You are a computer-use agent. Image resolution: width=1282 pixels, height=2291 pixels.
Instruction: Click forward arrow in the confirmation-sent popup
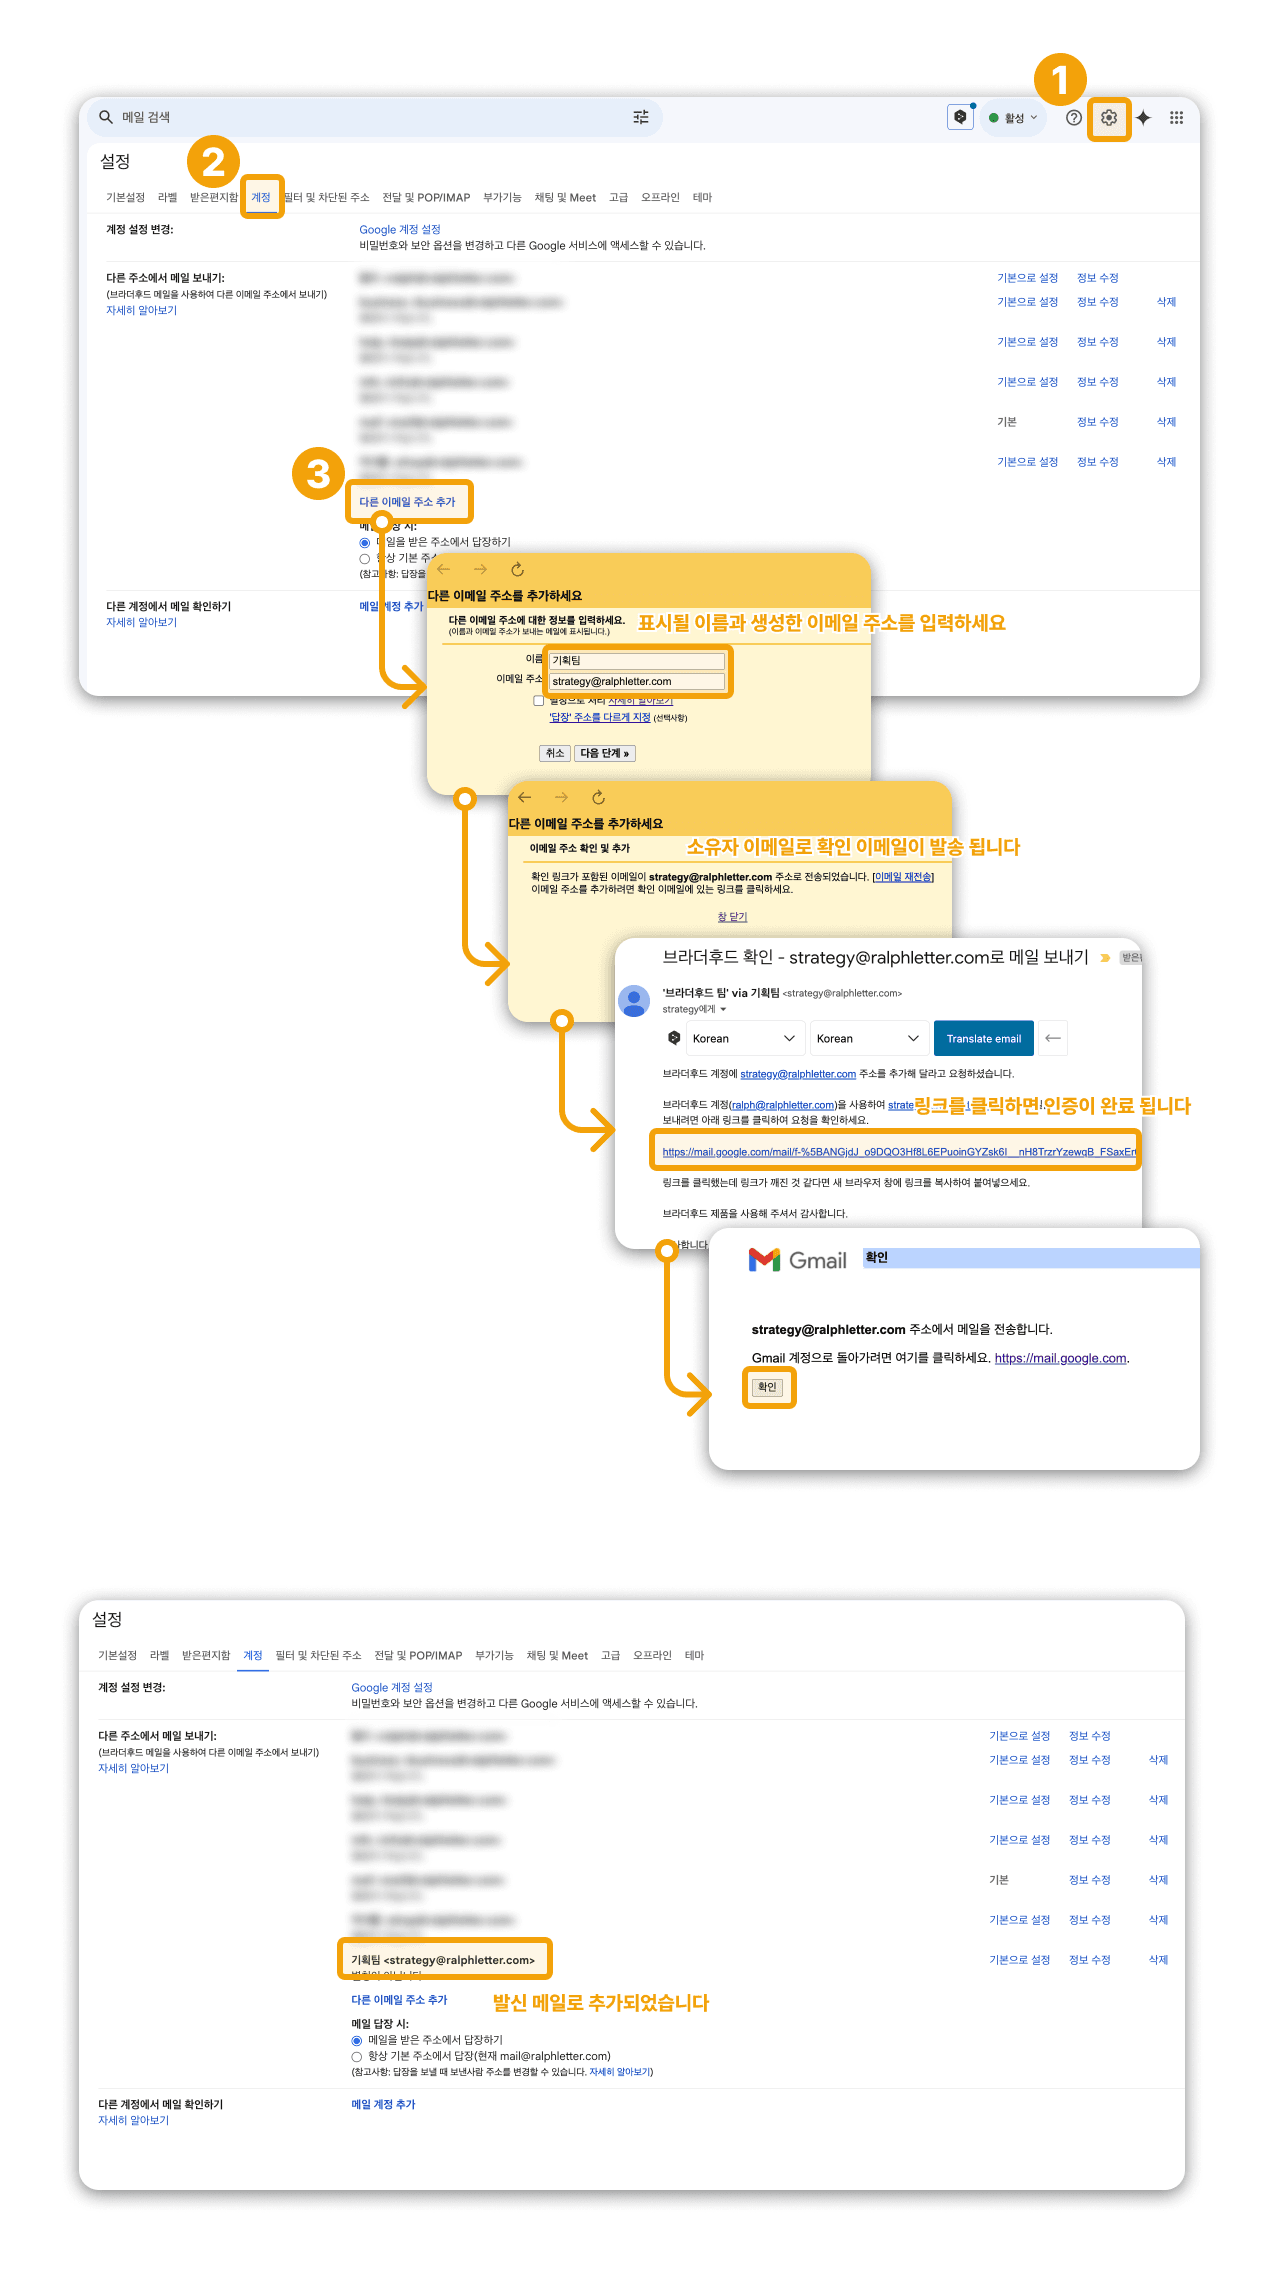tap(561, 797)
